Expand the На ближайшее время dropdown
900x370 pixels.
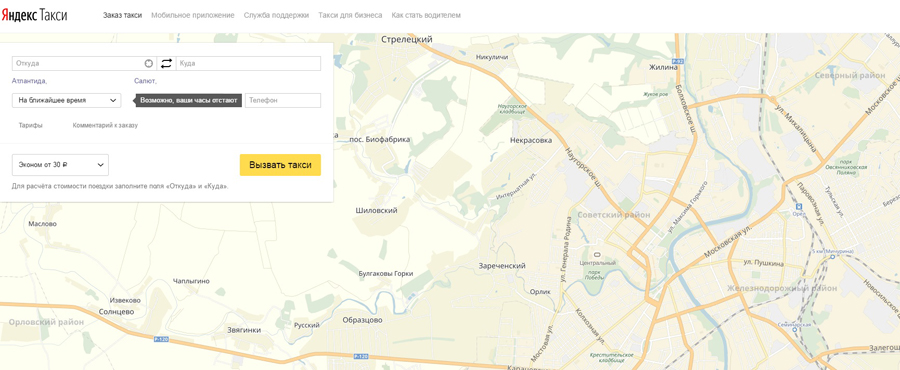click(x=67, y=100)
